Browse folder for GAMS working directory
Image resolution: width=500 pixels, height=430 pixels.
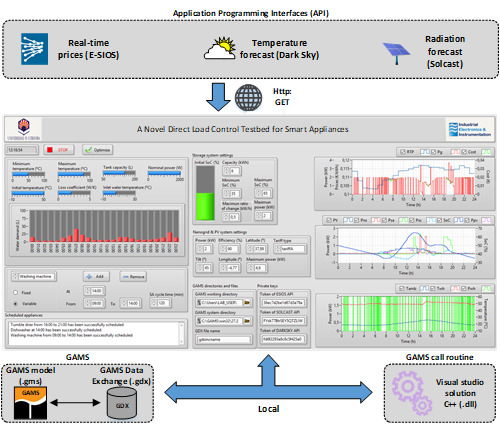click(247, 303)
